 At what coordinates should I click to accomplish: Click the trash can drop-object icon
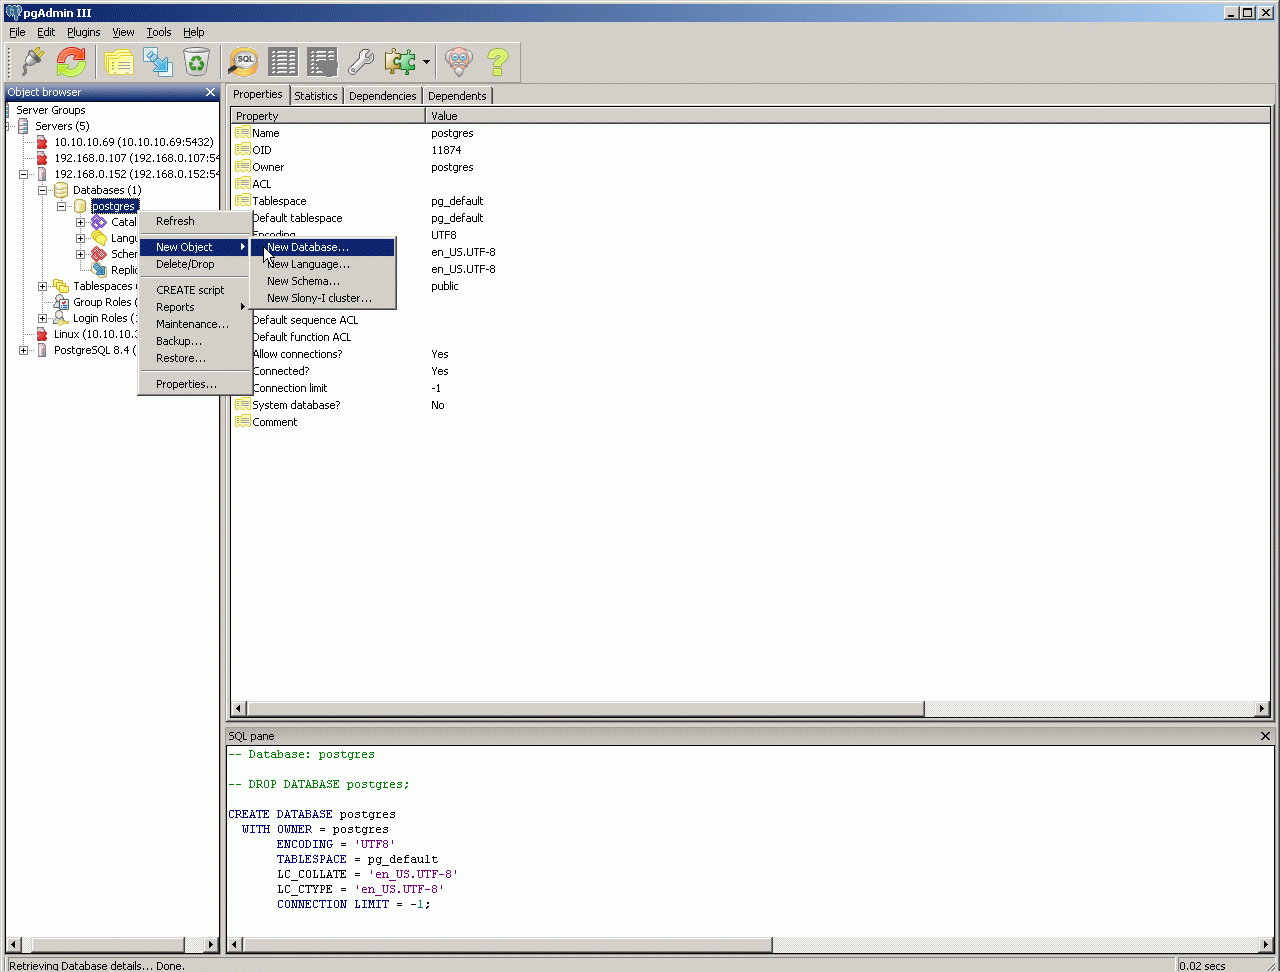196,62
